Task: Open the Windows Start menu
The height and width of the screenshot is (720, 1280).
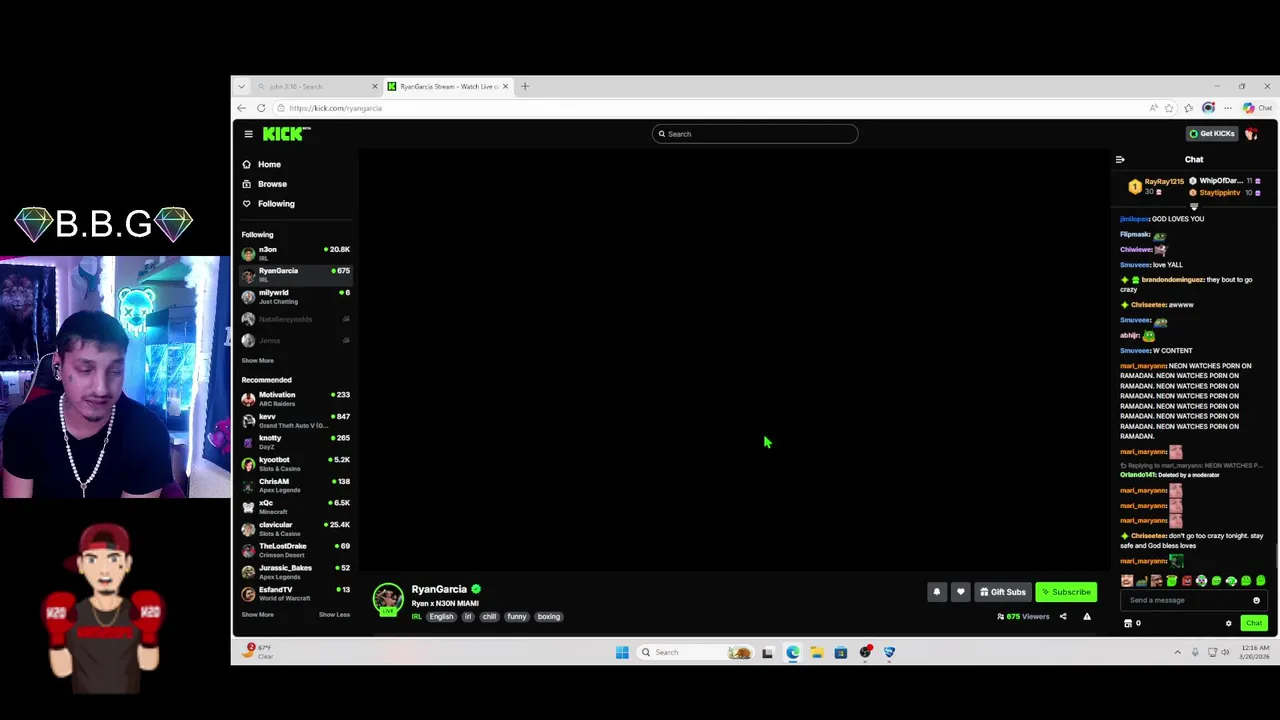Action: pos(622,653)
